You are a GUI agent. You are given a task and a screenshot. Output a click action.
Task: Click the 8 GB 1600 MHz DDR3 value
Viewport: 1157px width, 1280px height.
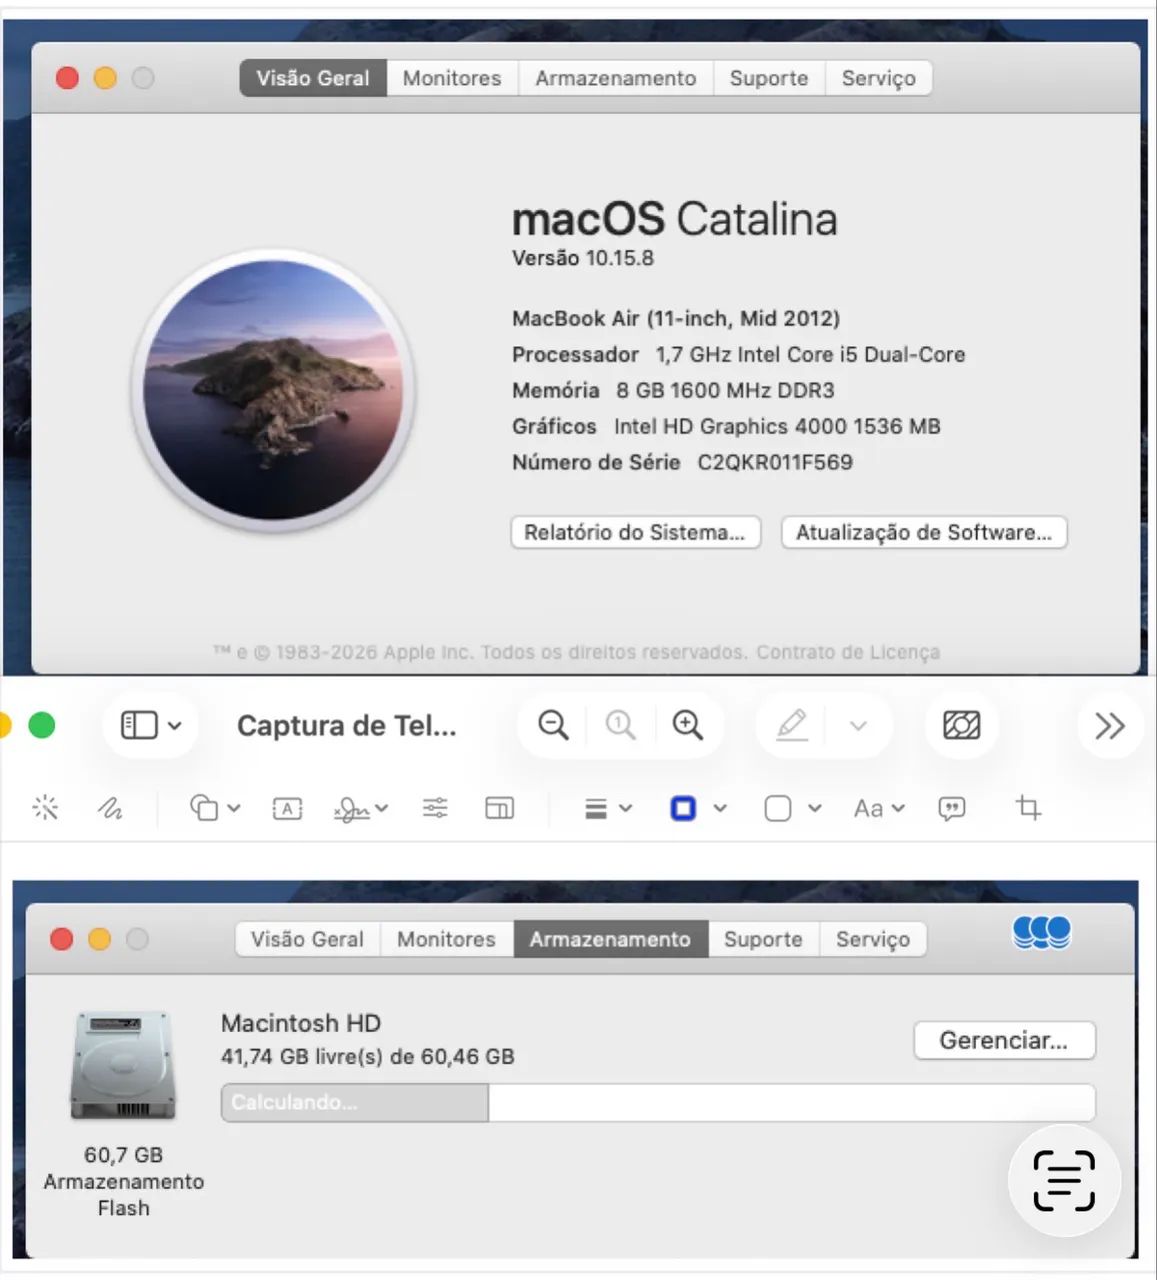click(x=725, y=390)
